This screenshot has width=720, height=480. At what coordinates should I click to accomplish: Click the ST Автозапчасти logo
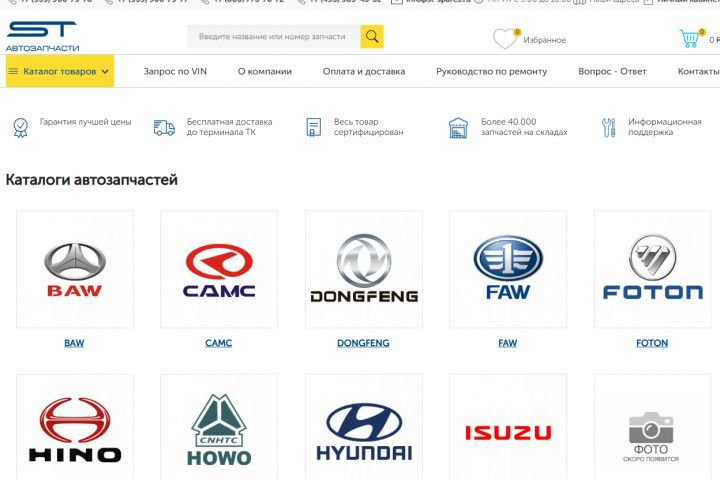(x=42, y=37)
